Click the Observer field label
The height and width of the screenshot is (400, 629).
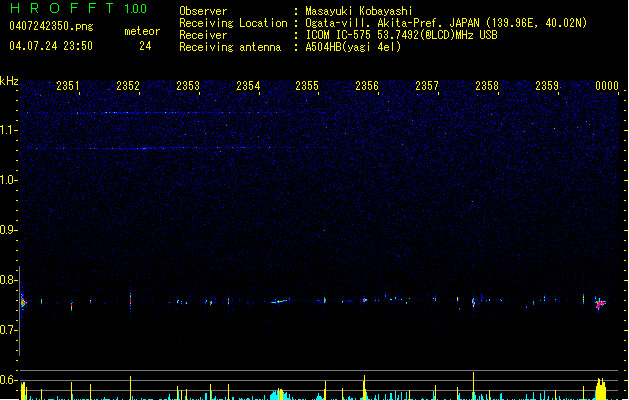point(203,11)
